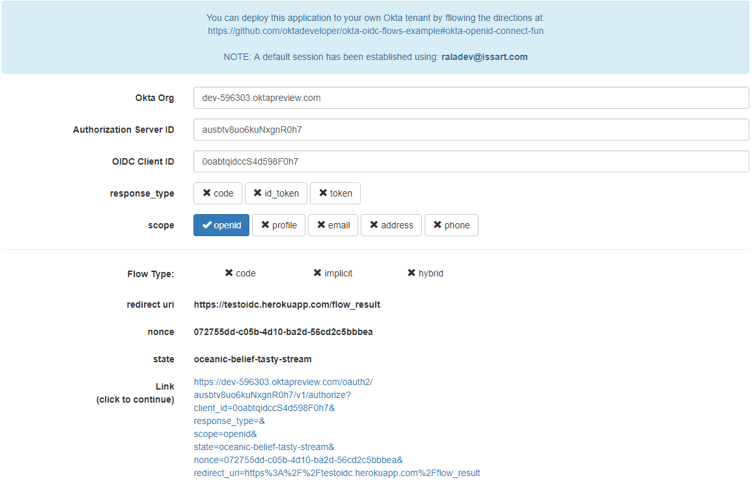Enable the profile scope
Screen dimensions: 754x486
point(279,225)
